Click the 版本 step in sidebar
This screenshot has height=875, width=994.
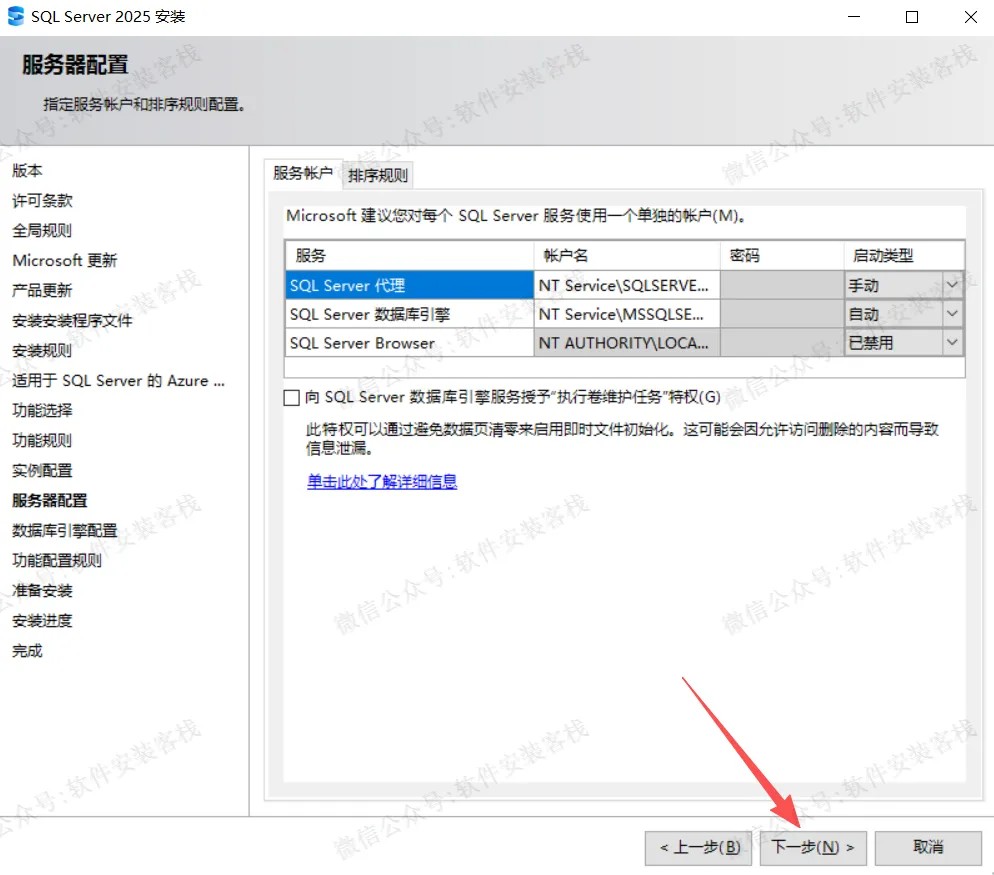pos(27,171)
